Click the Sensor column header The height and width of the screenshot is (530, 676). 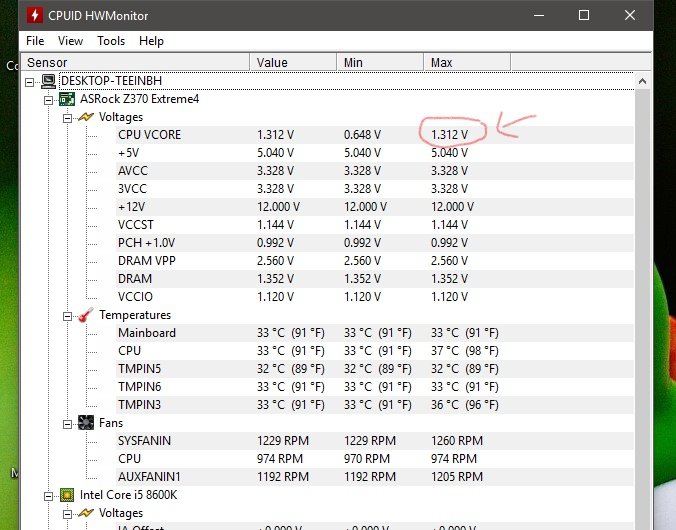(135, 63)
